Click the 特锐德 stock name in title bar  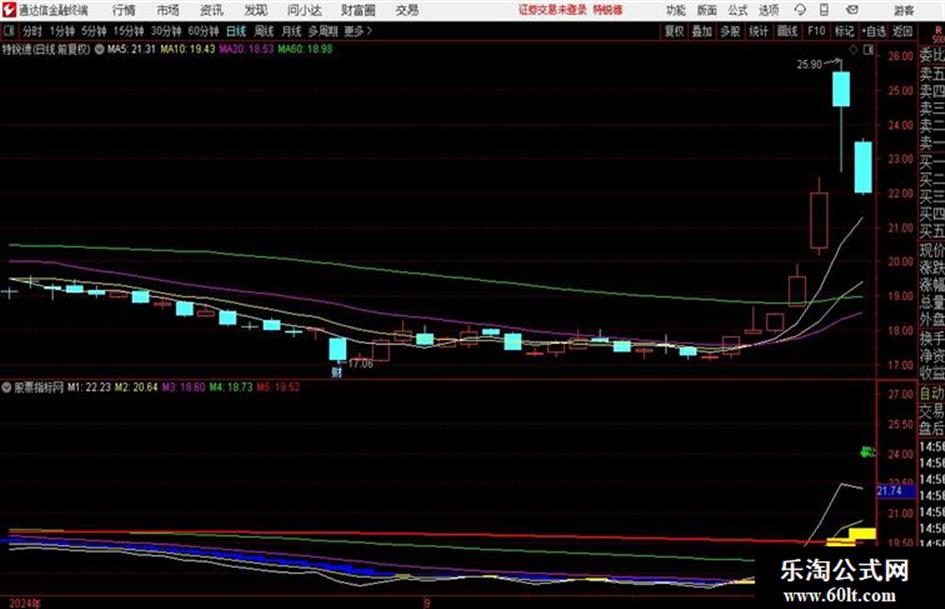tap(608, 10)
